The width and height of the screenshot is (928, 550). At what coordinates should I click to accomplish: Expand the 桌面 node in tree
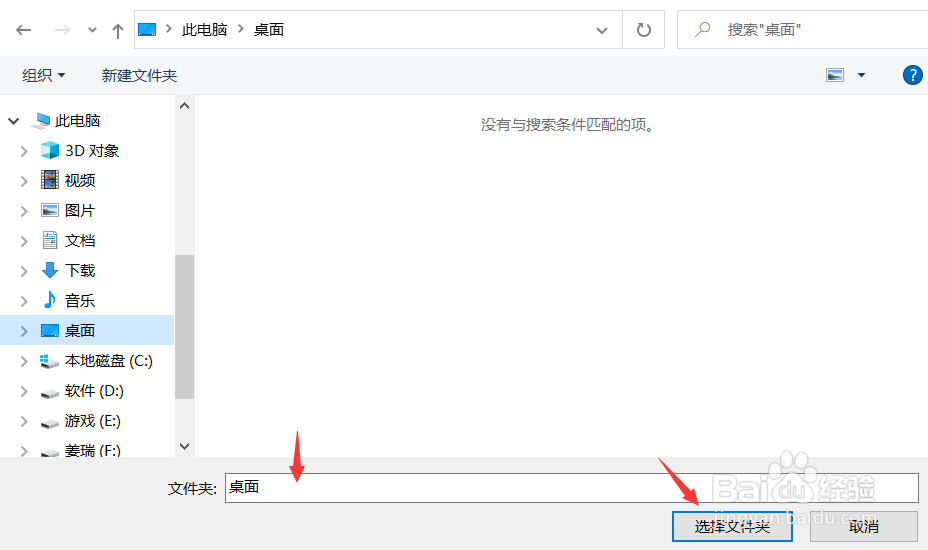(x=24, y=331)
